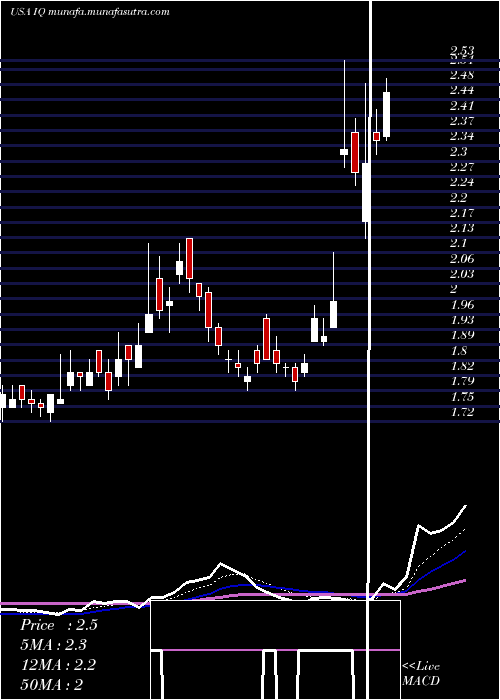Click the 1.75 price axis label
500x700 pixels.
(x=462, y=397)
